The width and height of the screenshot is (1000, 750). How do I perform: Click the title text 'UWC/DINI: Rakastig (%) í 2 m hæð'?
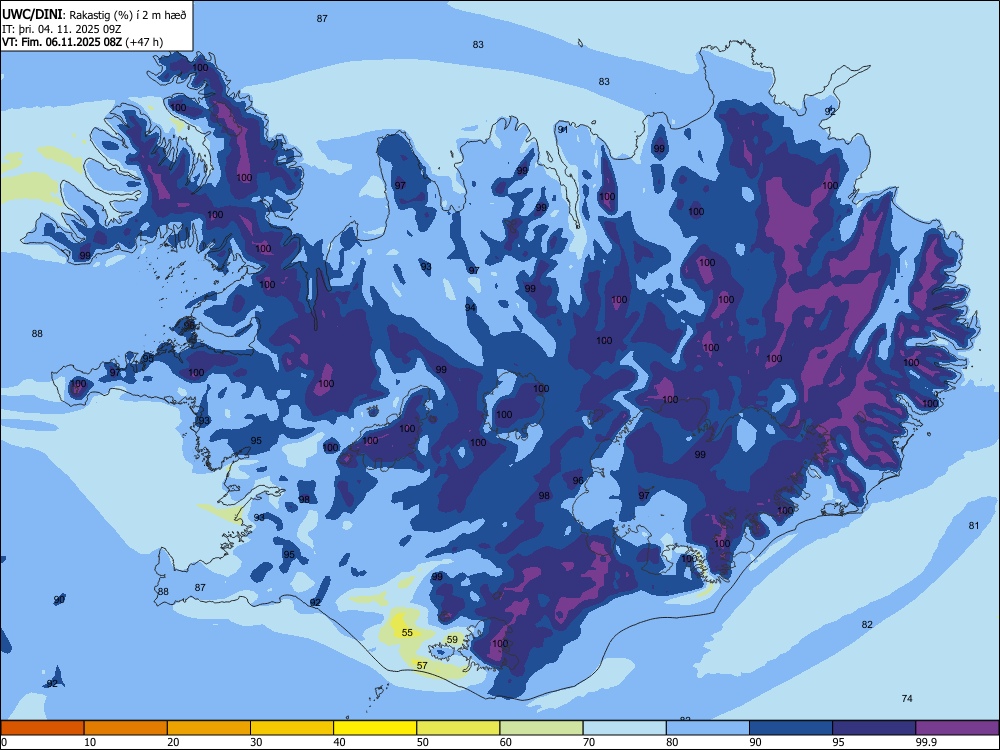(x=94, y=15)
